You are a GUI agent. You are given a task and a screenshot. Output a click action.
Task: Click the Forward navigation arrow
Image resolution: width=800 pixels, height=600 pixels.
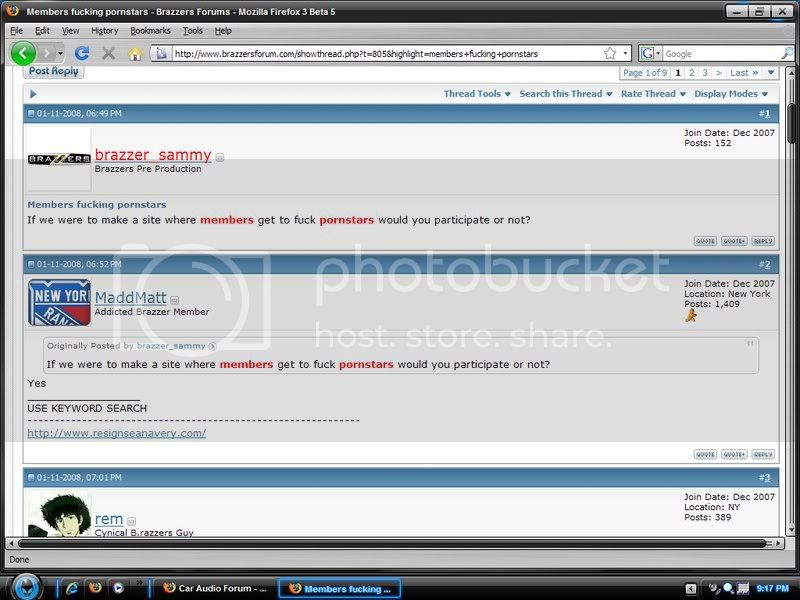point(46,53)
